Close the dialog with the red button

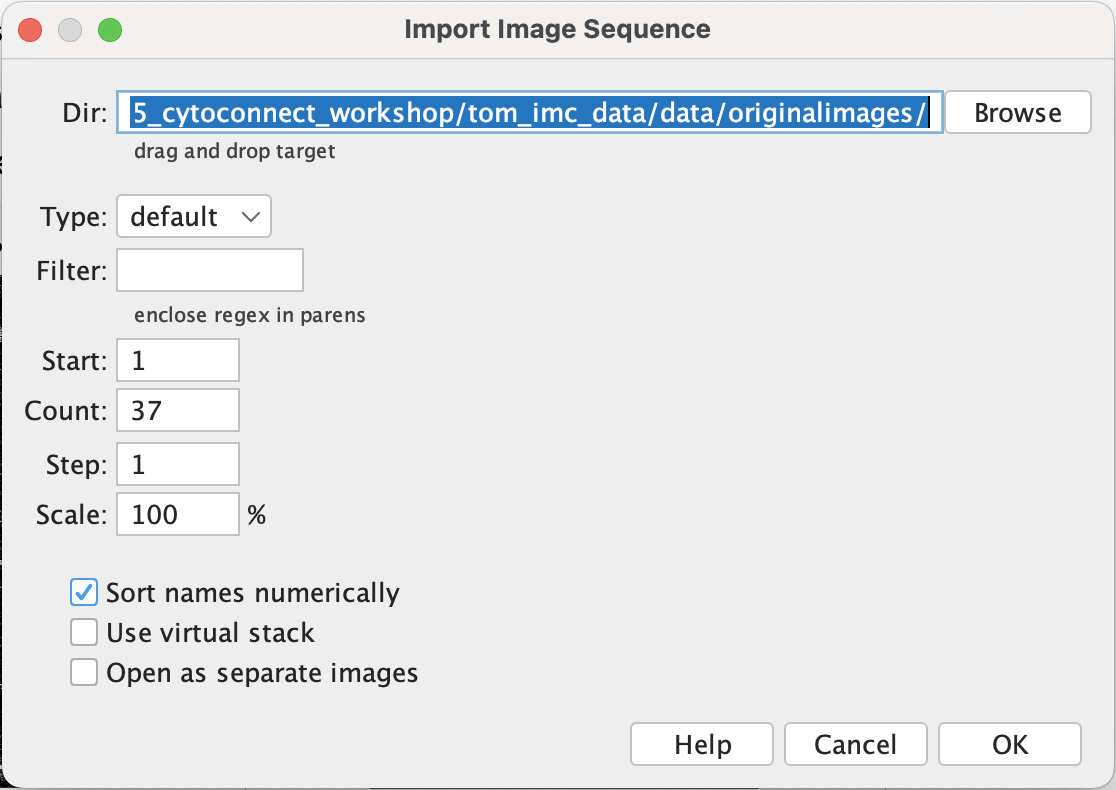pyautogui.click(x=30, y=30)
